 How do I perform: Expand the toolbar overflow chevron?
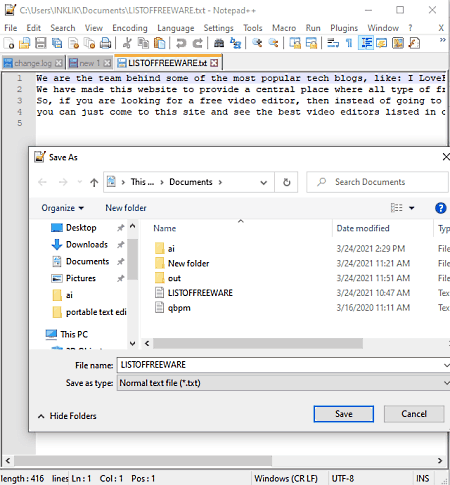[x=443, y=40]
